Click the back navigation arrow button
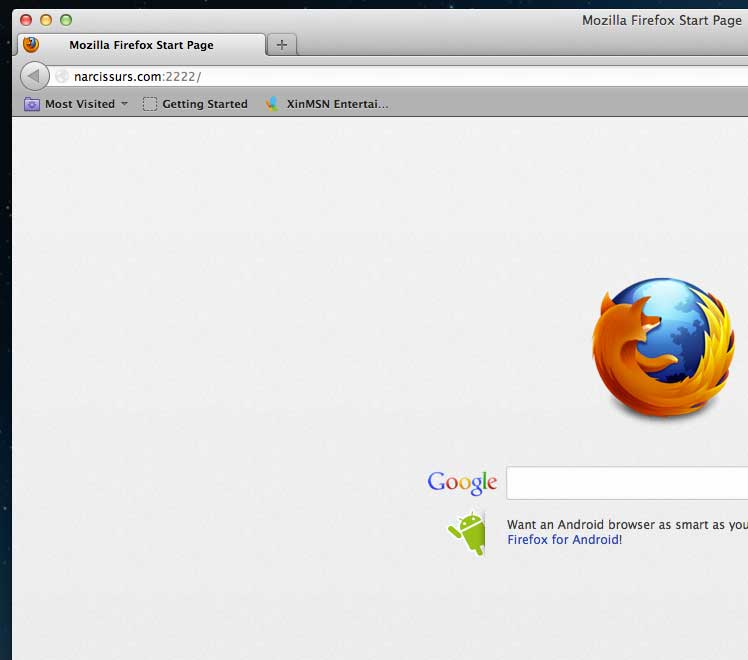Screen dimensions: 748x660 click(x=34, y=76)
